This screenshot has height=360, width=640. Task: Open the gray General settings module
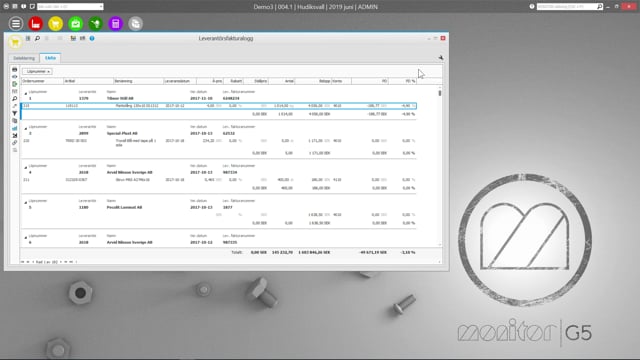point(136,24)
